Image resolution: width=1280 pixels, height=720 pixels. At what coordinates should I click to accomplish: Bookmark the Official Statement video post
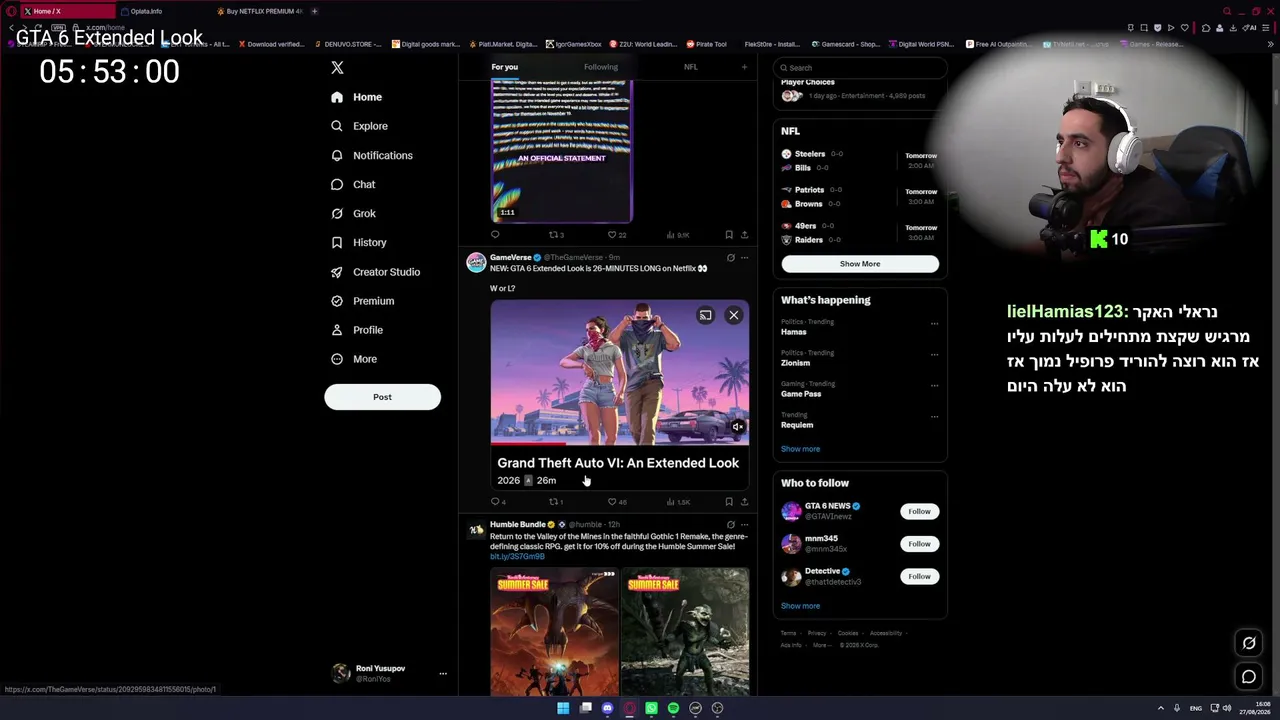729,235
